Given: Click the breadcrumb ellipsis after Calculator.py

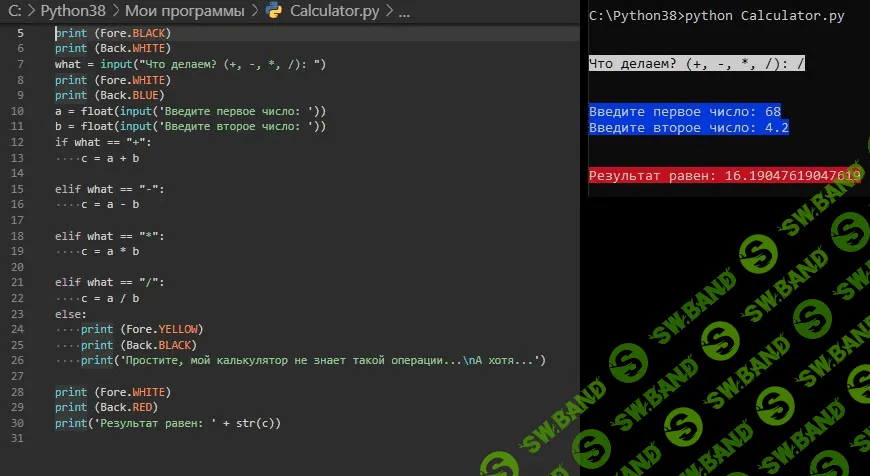Looking at the screenshot, I should (403, 12).
